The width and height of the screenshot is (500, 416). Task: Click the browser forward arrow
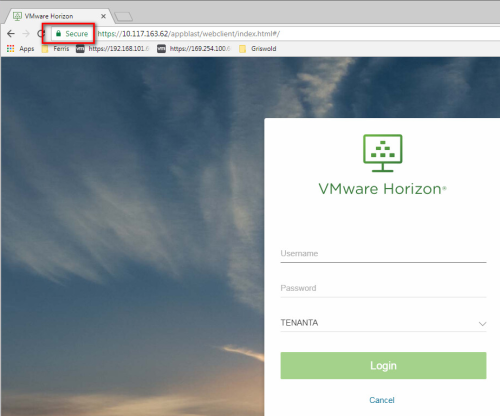[x=26, y=34]
